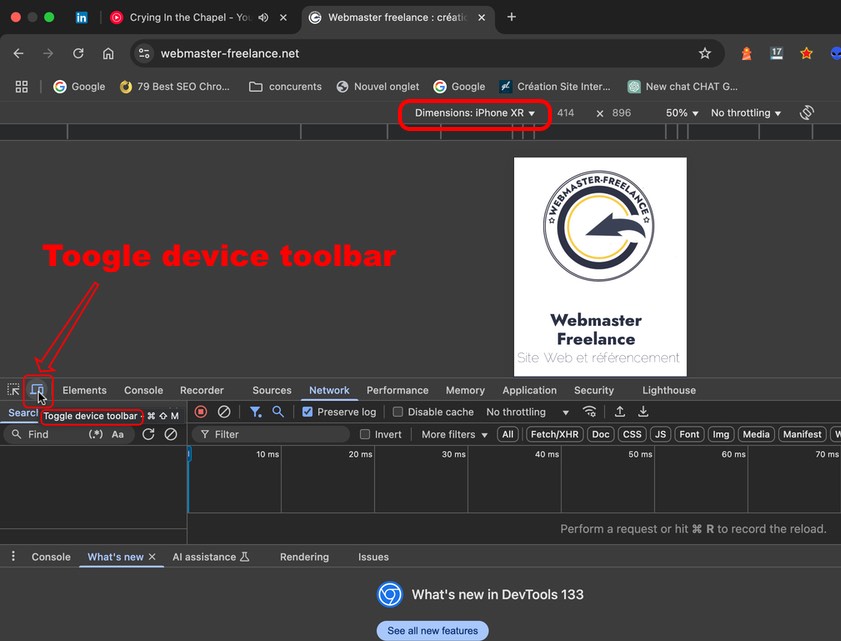Switch to the Elements panel tab
Screen dimensions: 841x641
(84, 390)
